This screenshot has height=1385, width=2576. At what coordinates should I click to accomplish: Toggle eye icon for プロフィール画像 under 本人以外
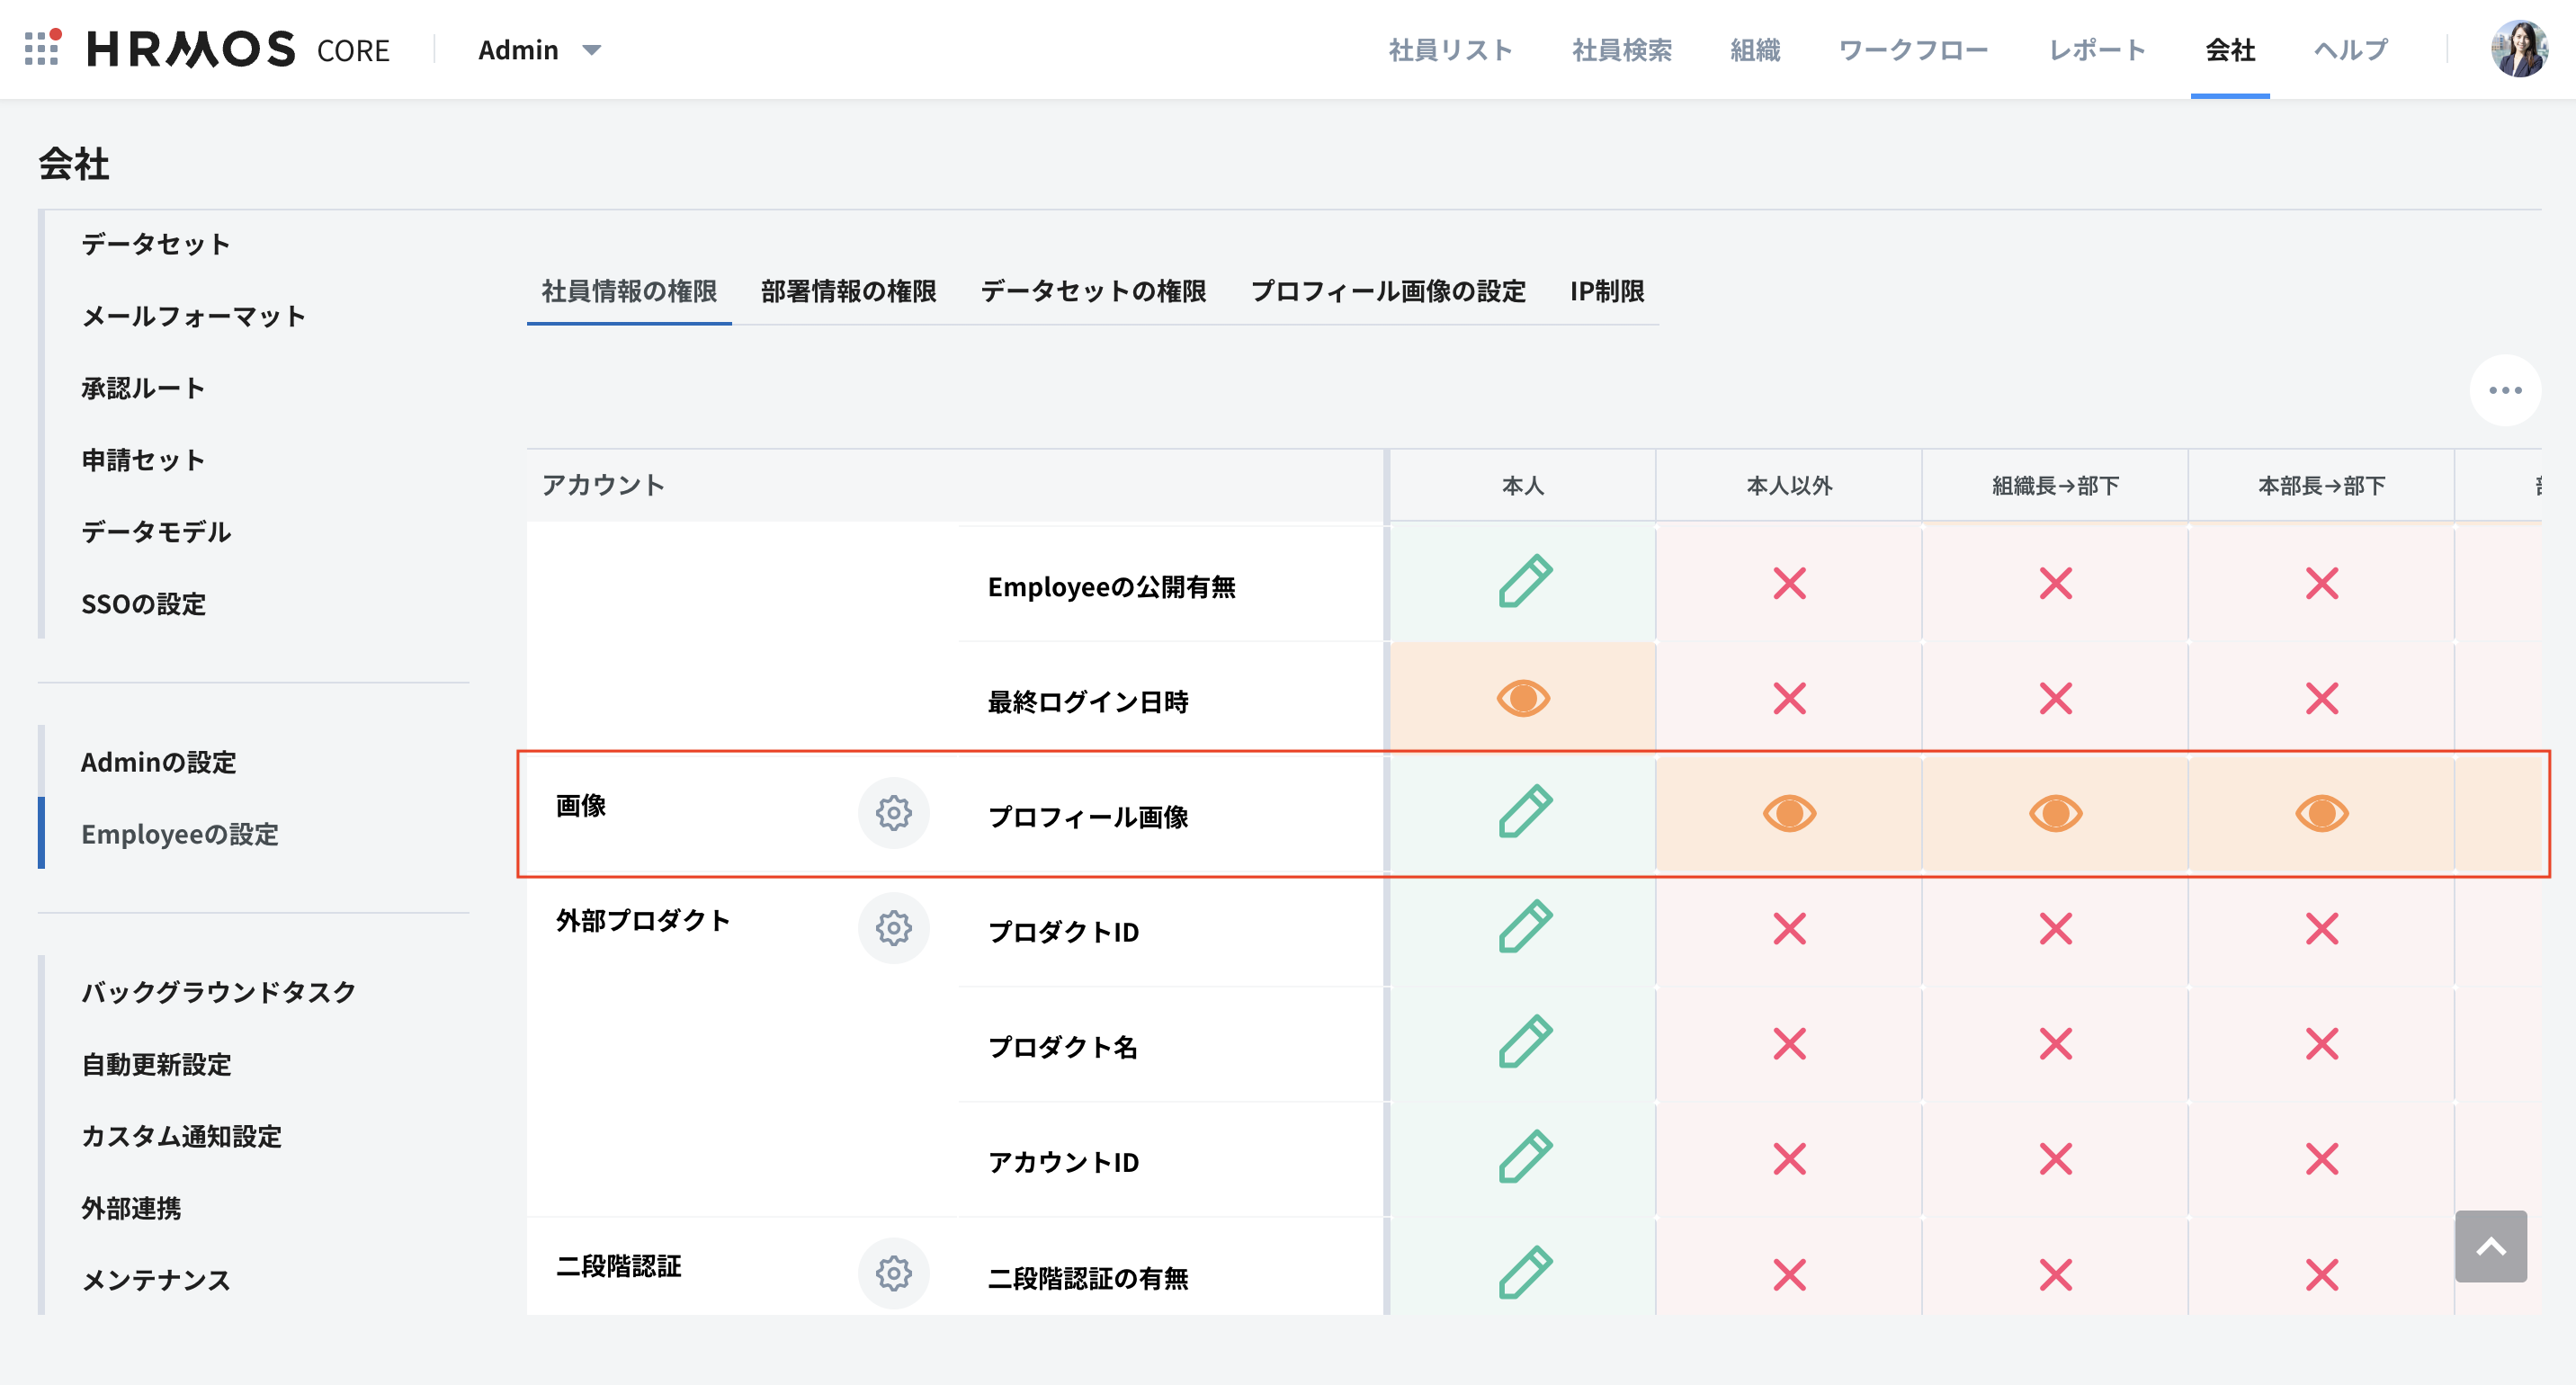pos(1789,813)
